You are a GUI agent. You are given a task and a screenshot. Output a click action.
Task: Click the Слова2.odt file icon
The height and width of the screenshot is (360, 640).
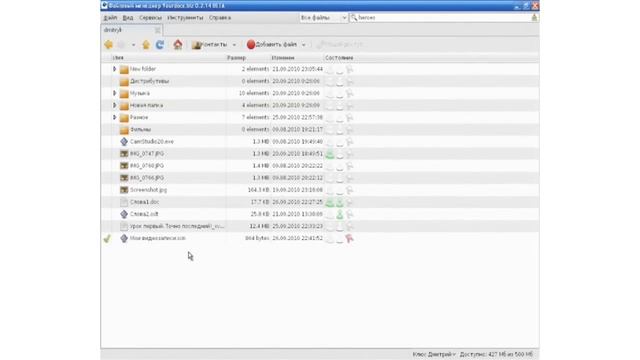(x=124, y=214)
